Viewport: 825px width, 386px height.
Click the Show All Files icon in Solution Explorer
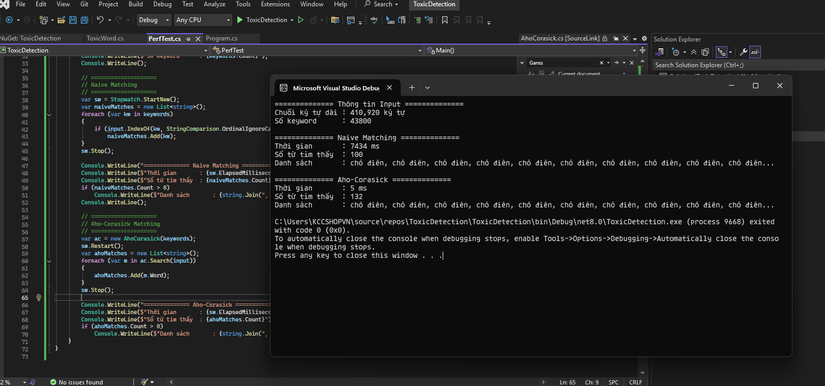click(x=706, y=52)
